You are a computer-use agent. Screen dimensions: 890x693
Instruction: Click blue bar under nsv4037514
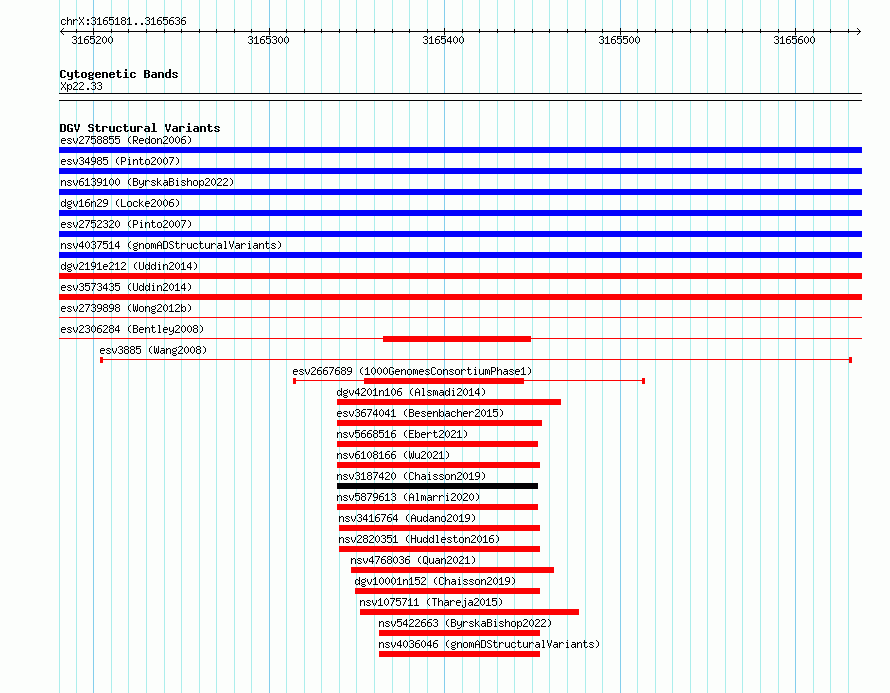coord(460,255)
